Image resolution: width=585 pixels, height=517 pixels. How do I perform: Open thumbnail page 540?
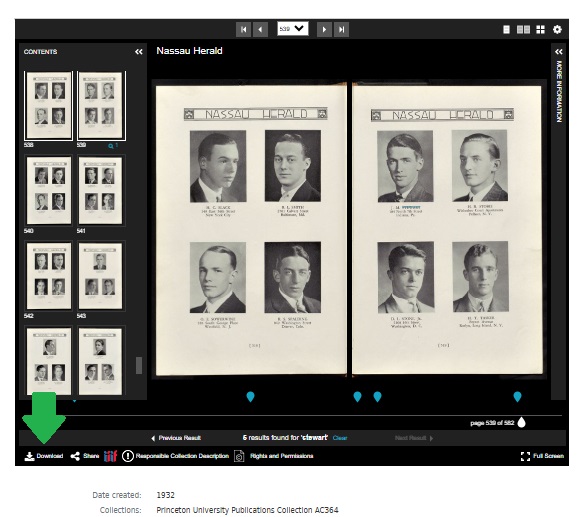(49, 190)
